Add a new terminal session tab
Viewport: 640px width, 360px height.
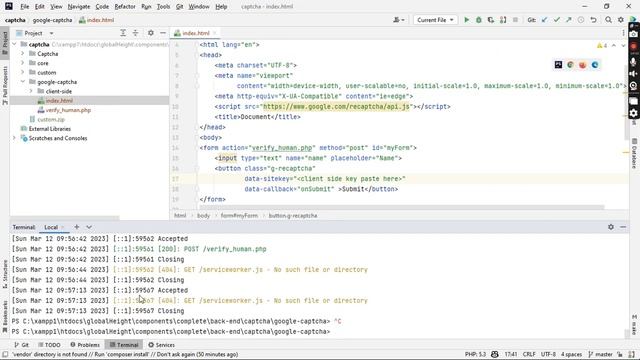point(76,227)
